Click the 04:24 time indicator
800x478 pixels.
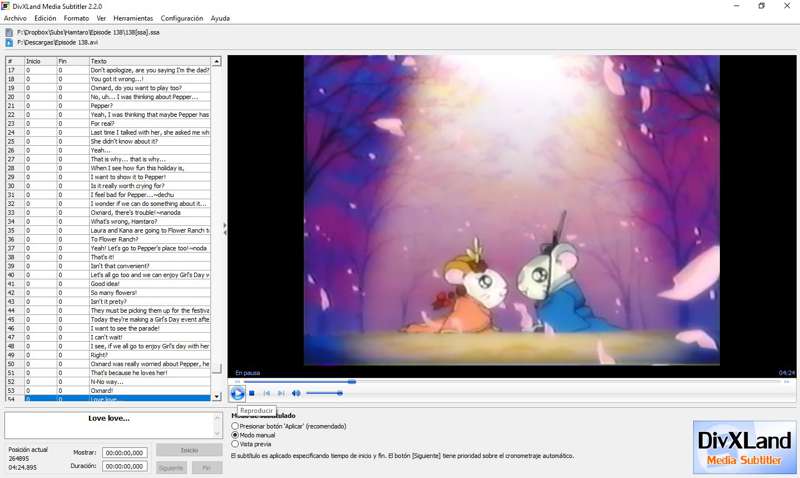(786, 373)
